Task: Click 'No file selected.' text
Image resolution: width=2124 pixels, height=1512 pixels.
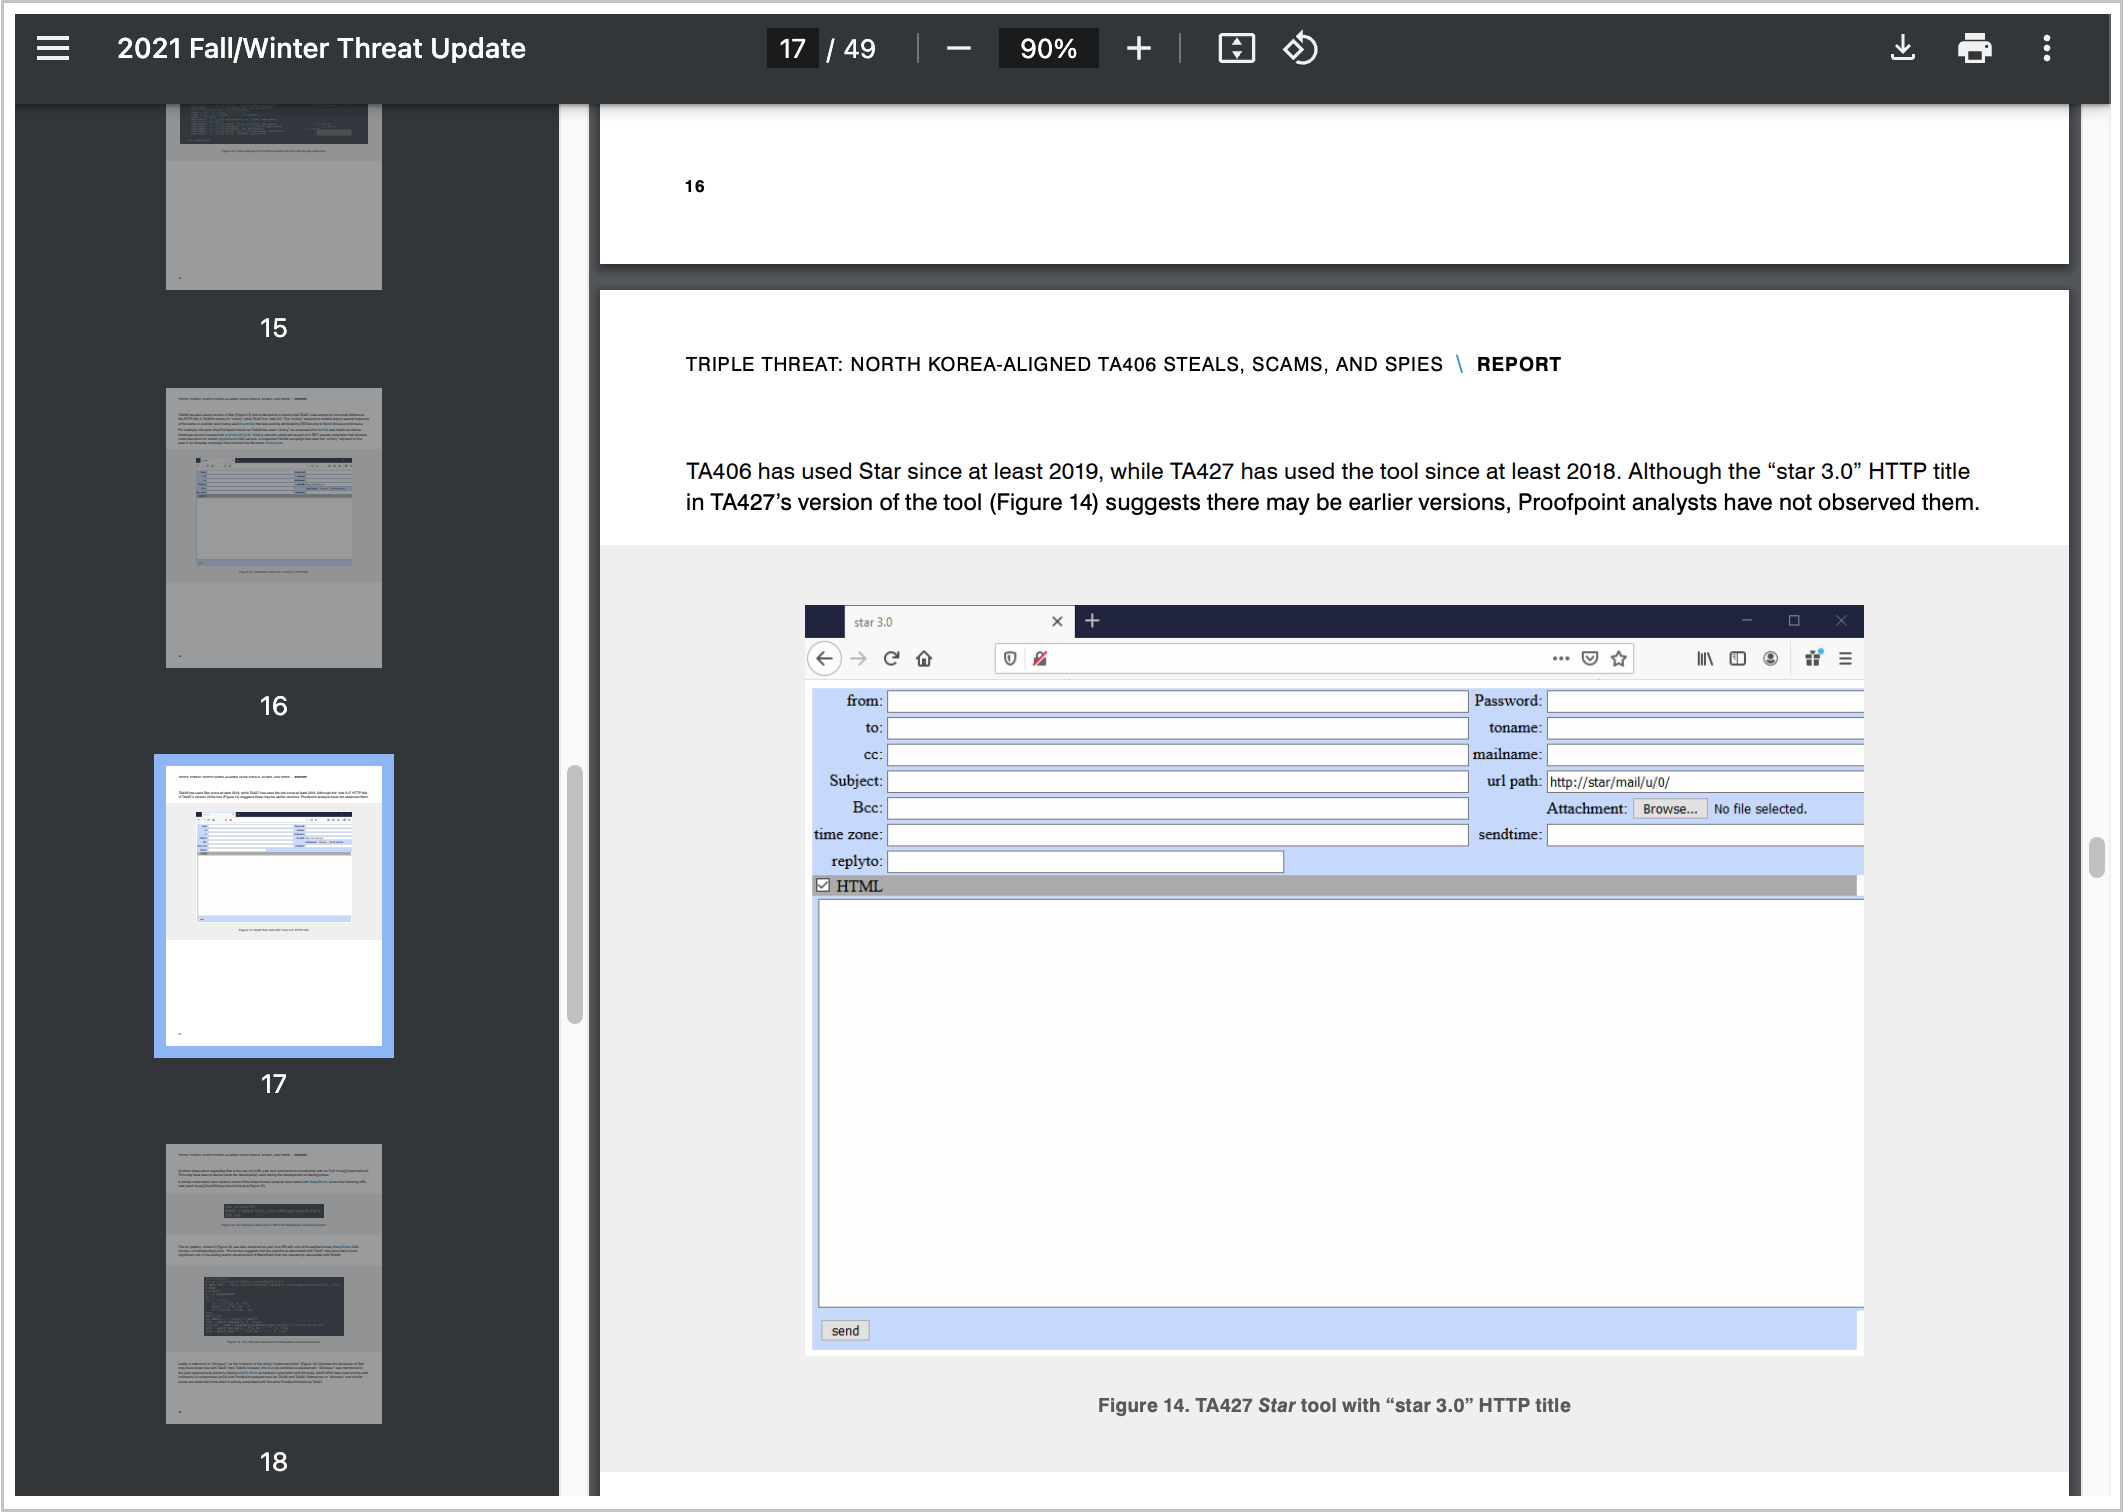Action: pyautogui.click(x=1760, y=808)
